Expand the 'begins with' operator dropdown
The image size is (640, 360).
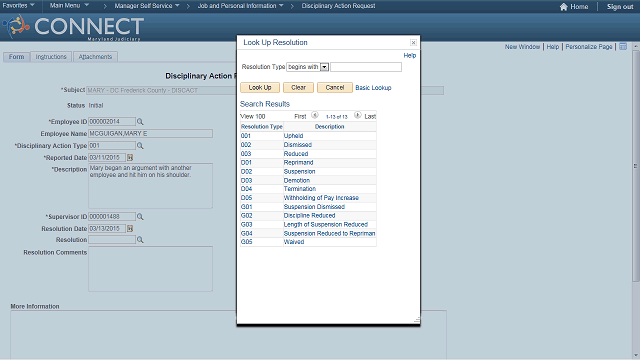click(324, 67)
